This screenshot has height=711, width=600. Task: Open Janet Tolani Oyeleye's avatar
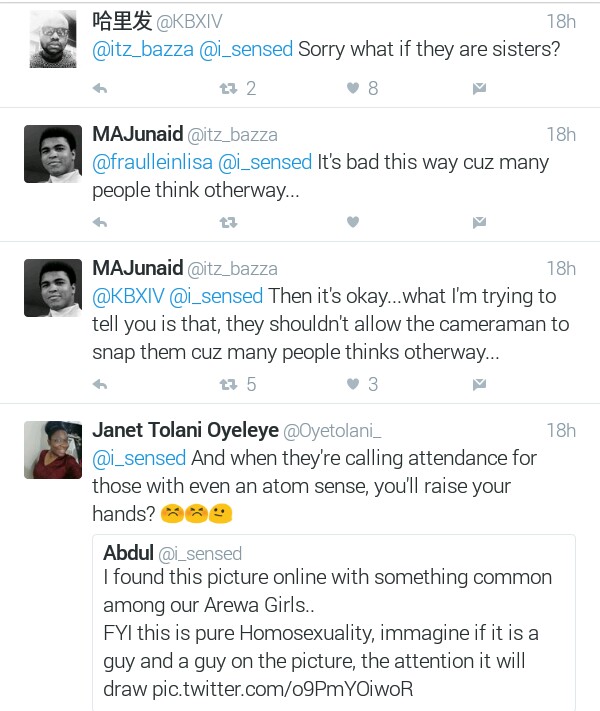(x=52, y=449)
